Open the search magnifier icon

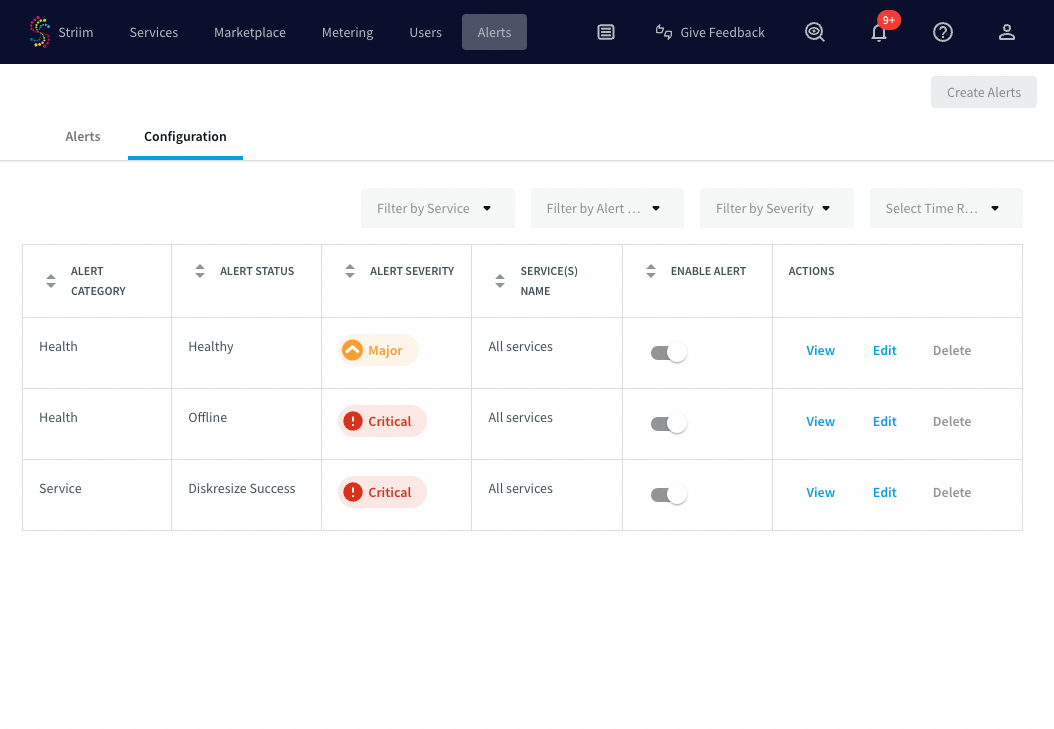[x=814, y=31]
